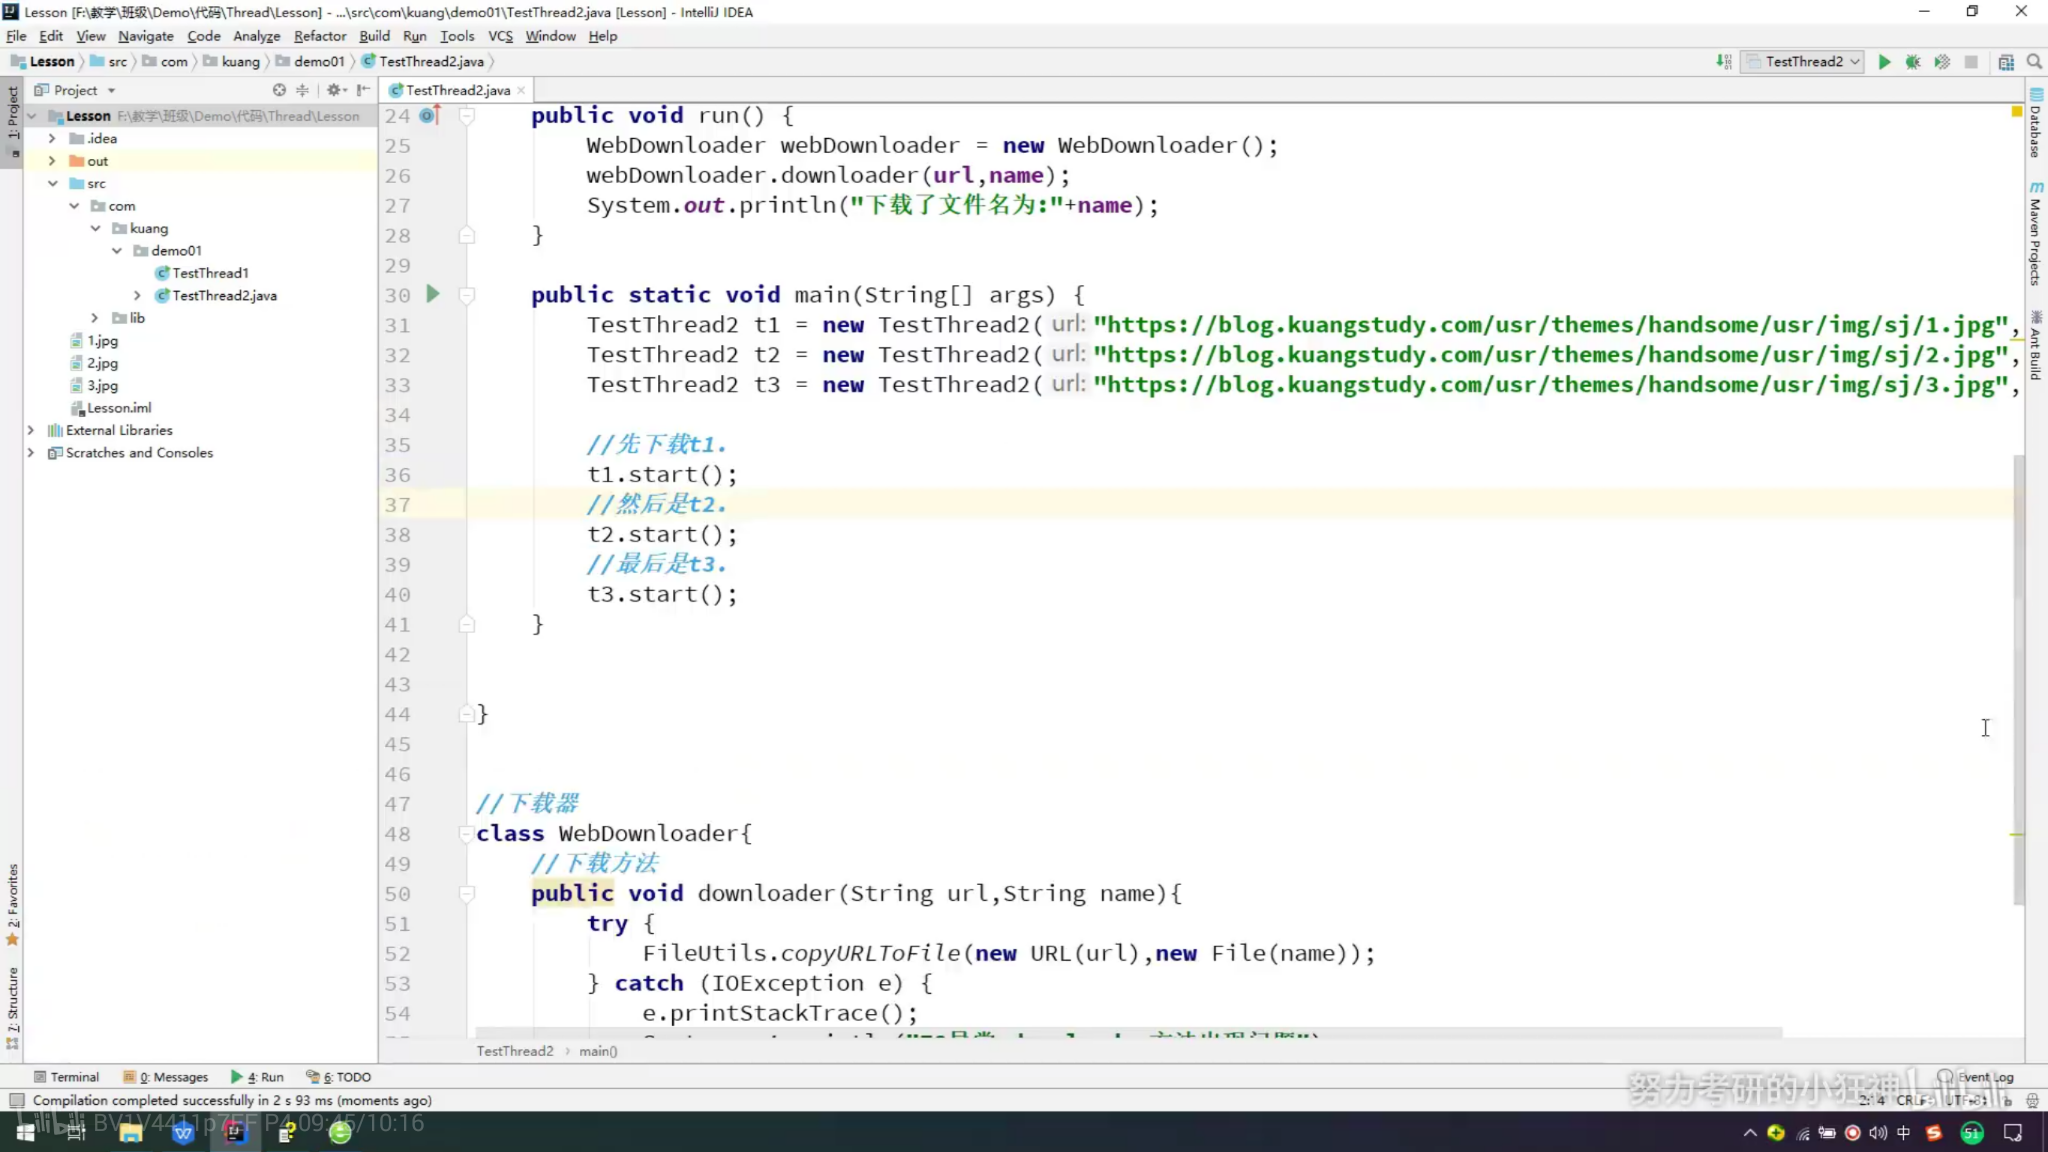The height and width of the screenshot is (1152, 2048).
Task: Open the Ant Build side panel
Action: tap(2036, 345)
